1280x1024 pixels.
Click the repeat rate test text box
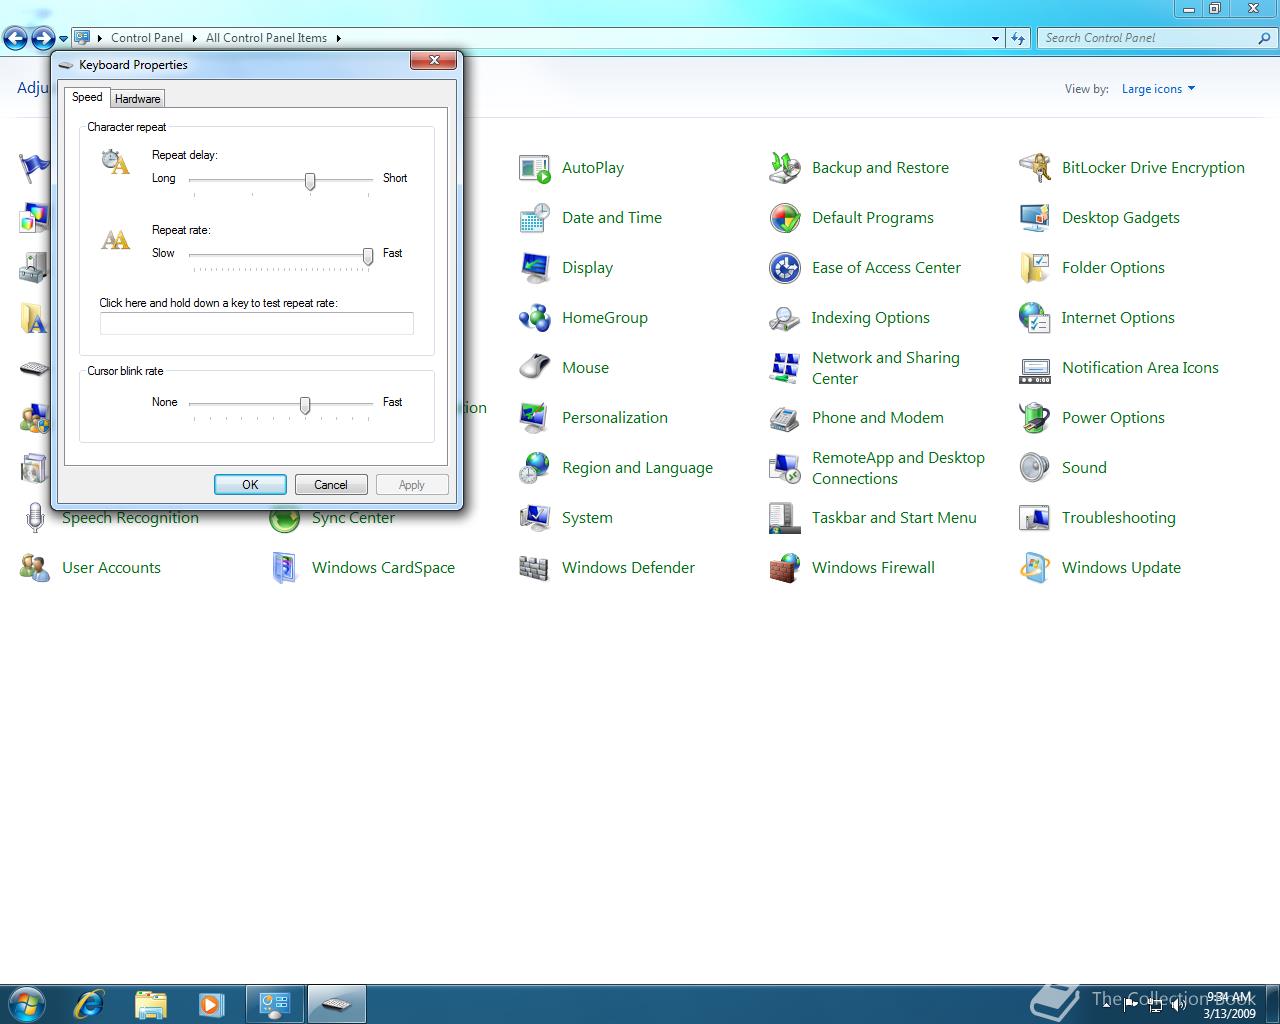256,323
